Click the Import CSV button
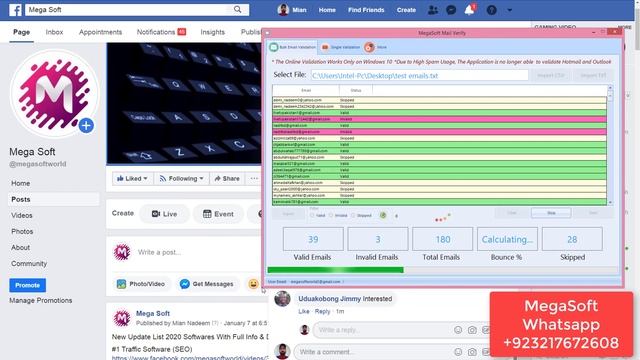Screen dimensions: 640x360 point(550,76)
